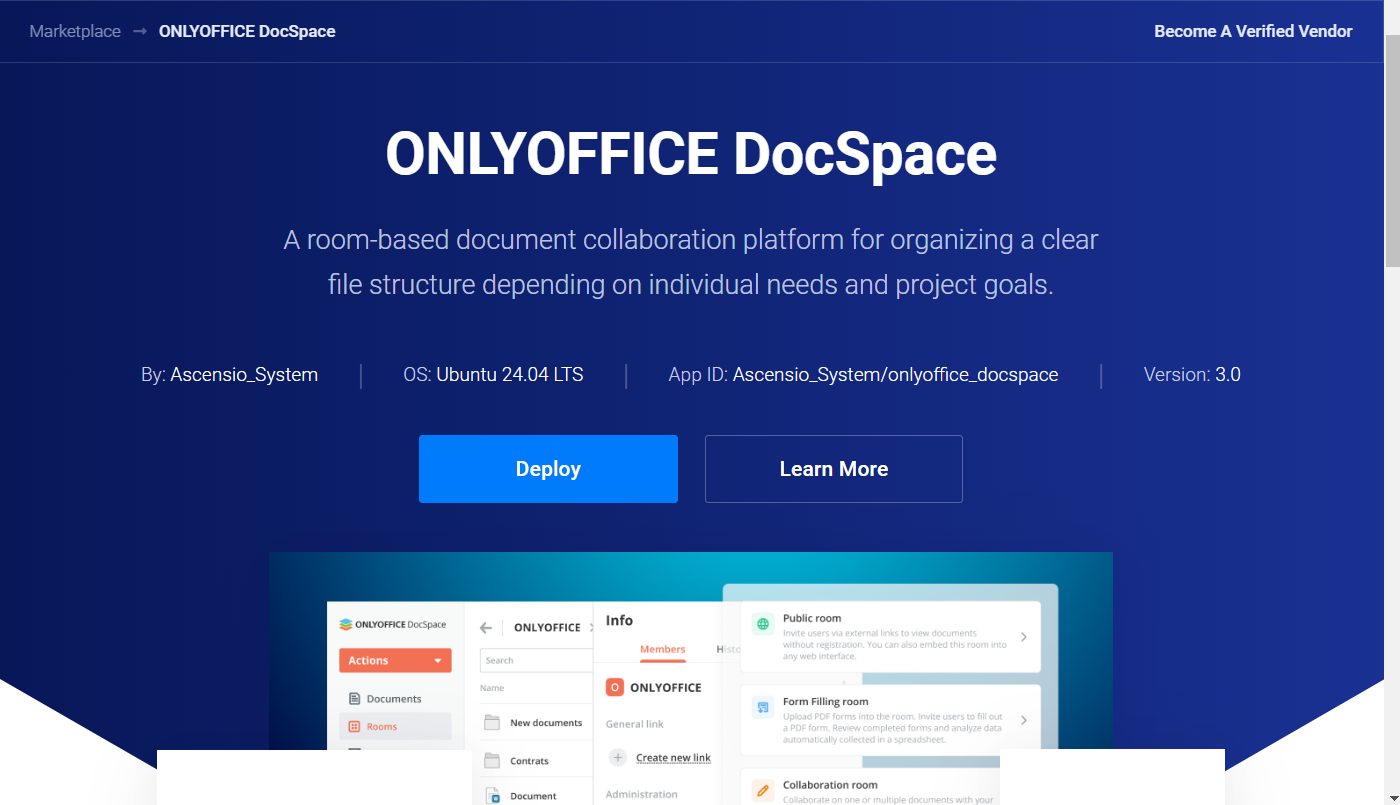
Task: Open Become A Verified Vendor link
Action: [x=1253, y=31]
